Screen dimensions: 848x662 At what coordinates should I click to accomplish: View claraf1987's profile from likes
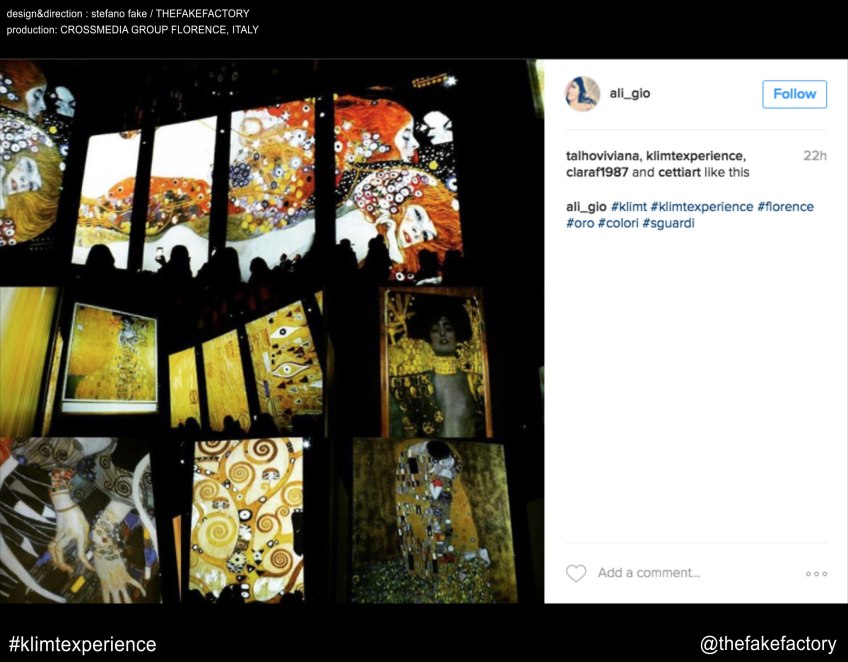(597, 173)
